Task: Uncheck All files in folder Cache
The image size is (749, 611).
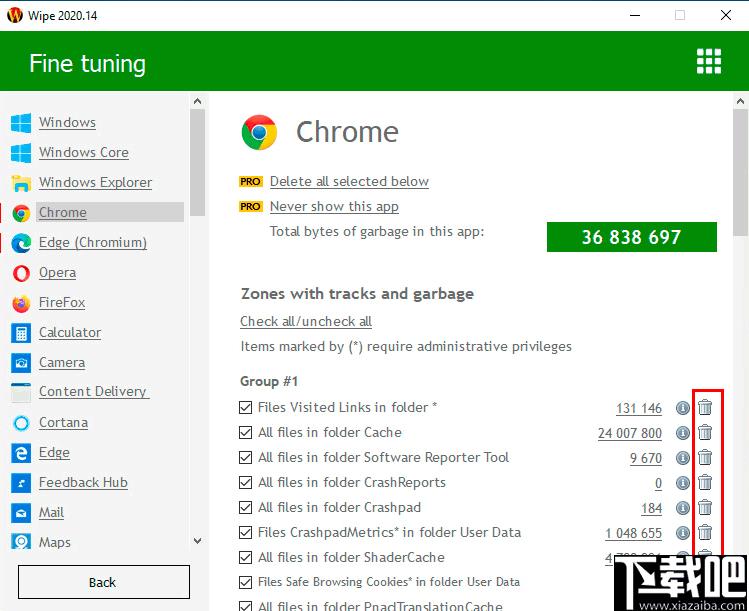Action: (x=246, y=432)
